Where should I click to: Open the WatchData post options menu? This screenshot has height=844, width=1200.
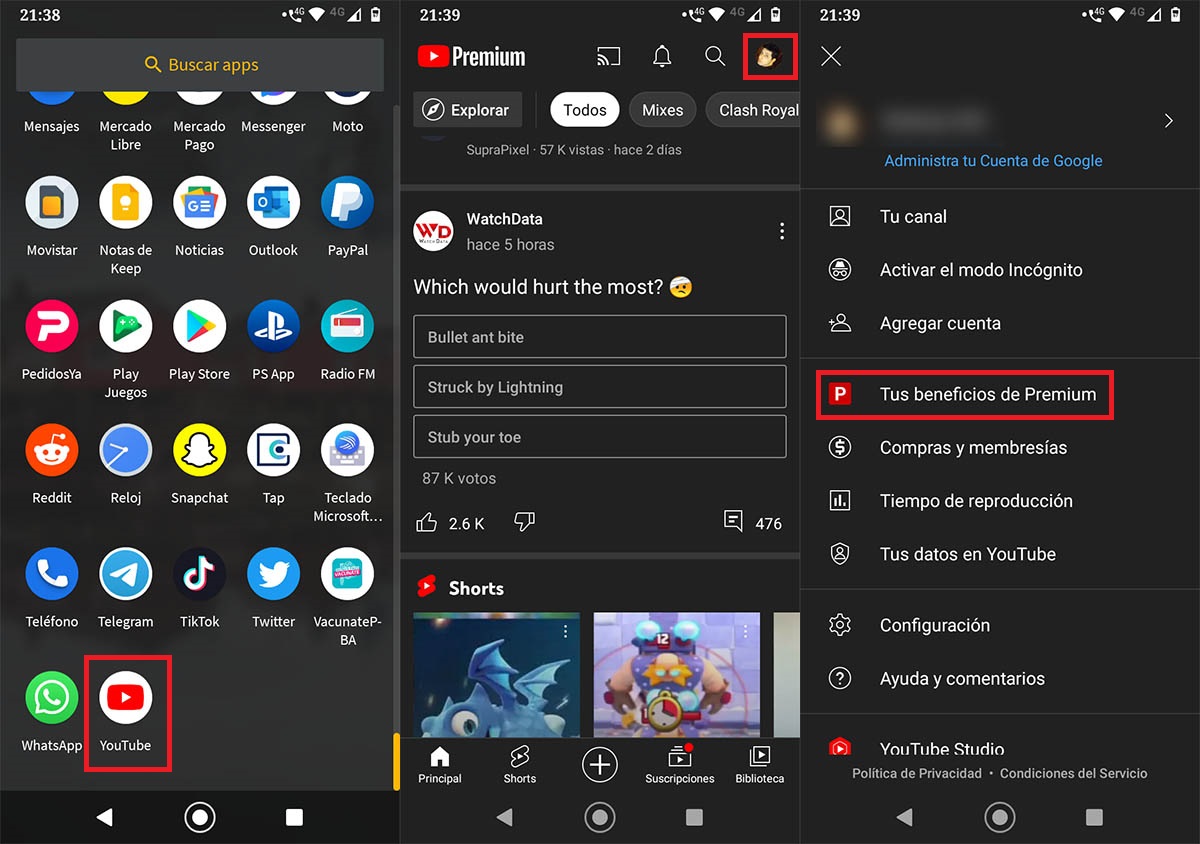(782, 231)
